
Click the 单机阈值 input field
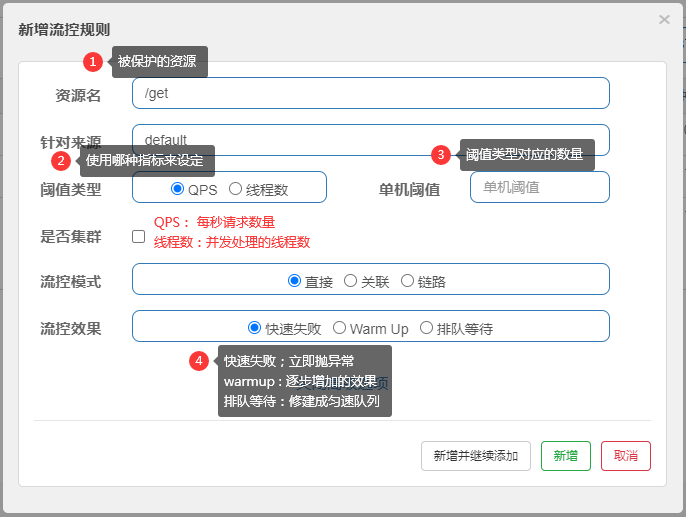pyautogui.click(x=539, y=187)
